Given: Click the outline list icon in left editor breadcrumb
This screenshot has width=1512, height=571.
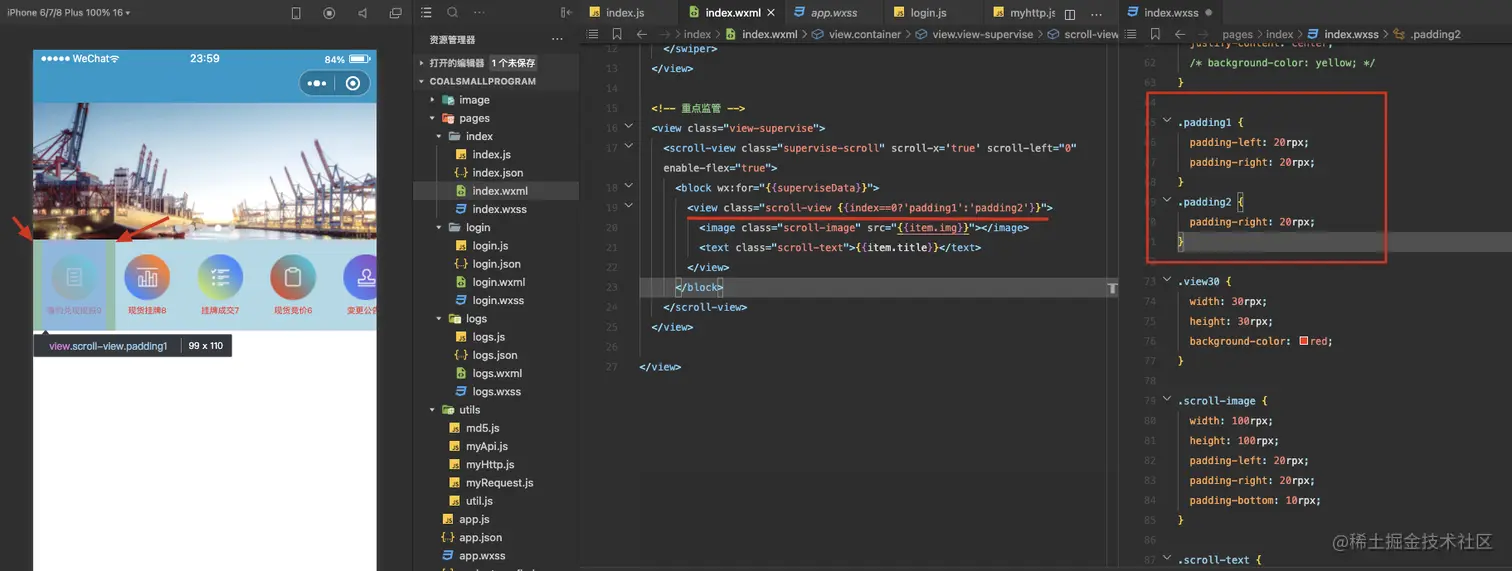Looking at the screenshot, I should click(592, 34).
